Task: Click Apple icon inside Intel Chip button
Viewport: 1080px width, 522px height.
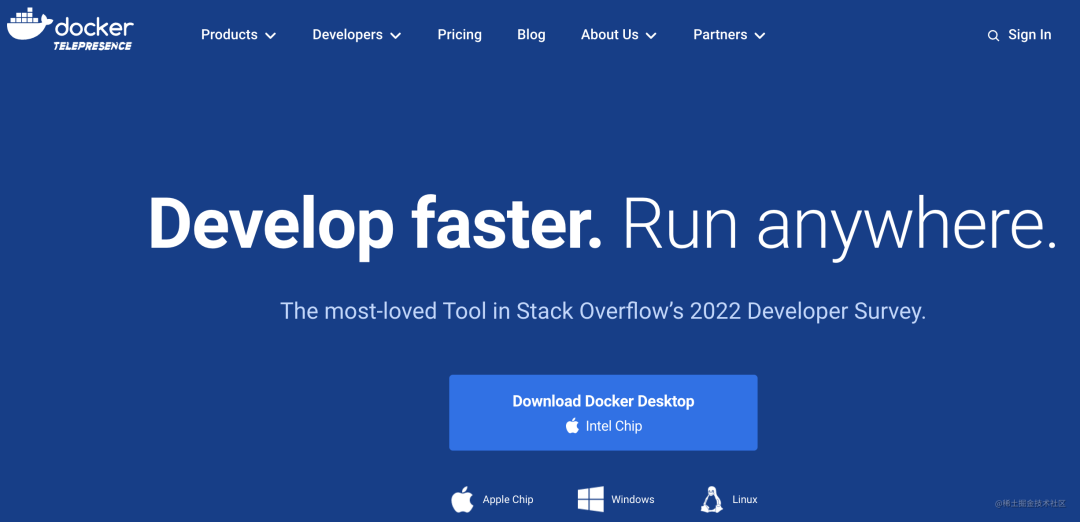Action: (x=572, y=426)
